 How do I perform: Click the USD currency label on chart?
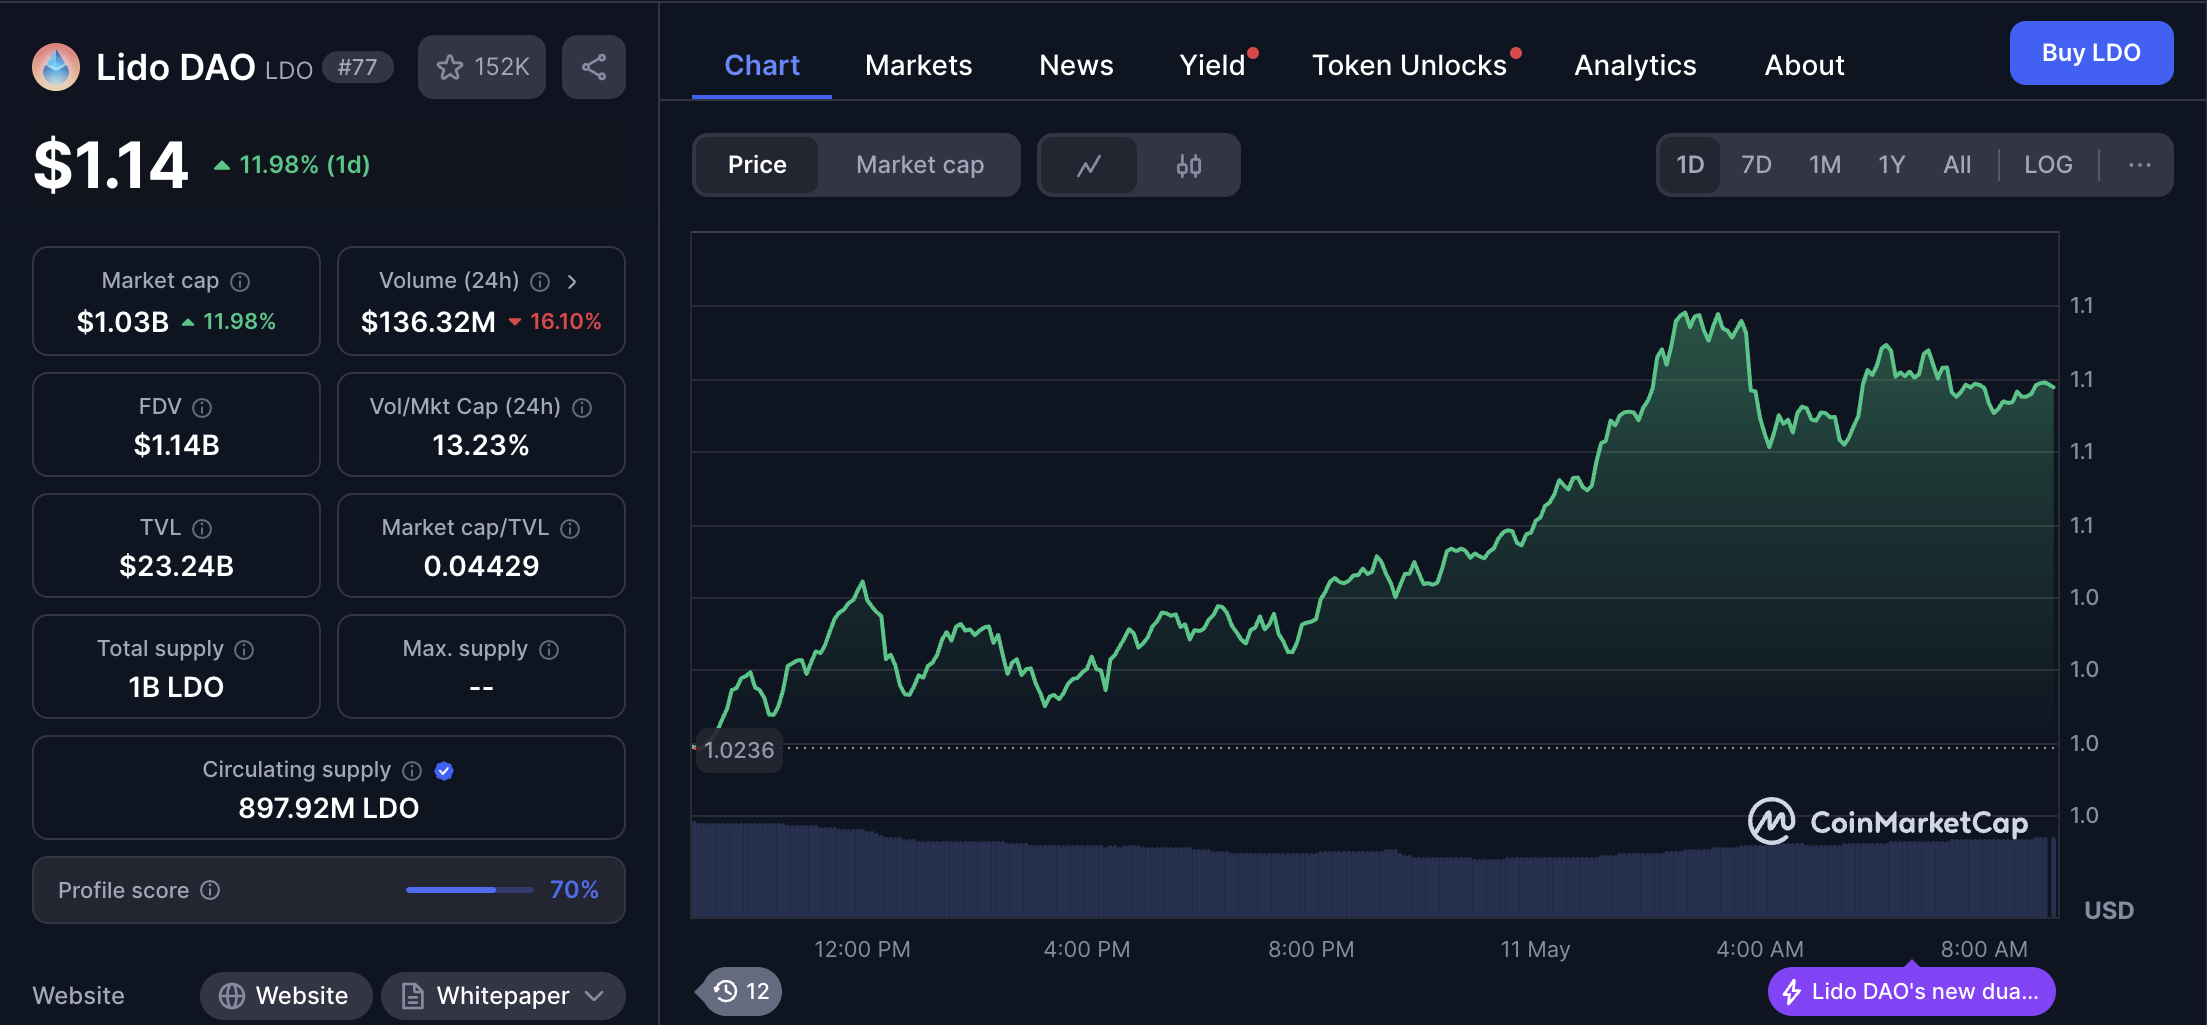(x=2109, y=911)
